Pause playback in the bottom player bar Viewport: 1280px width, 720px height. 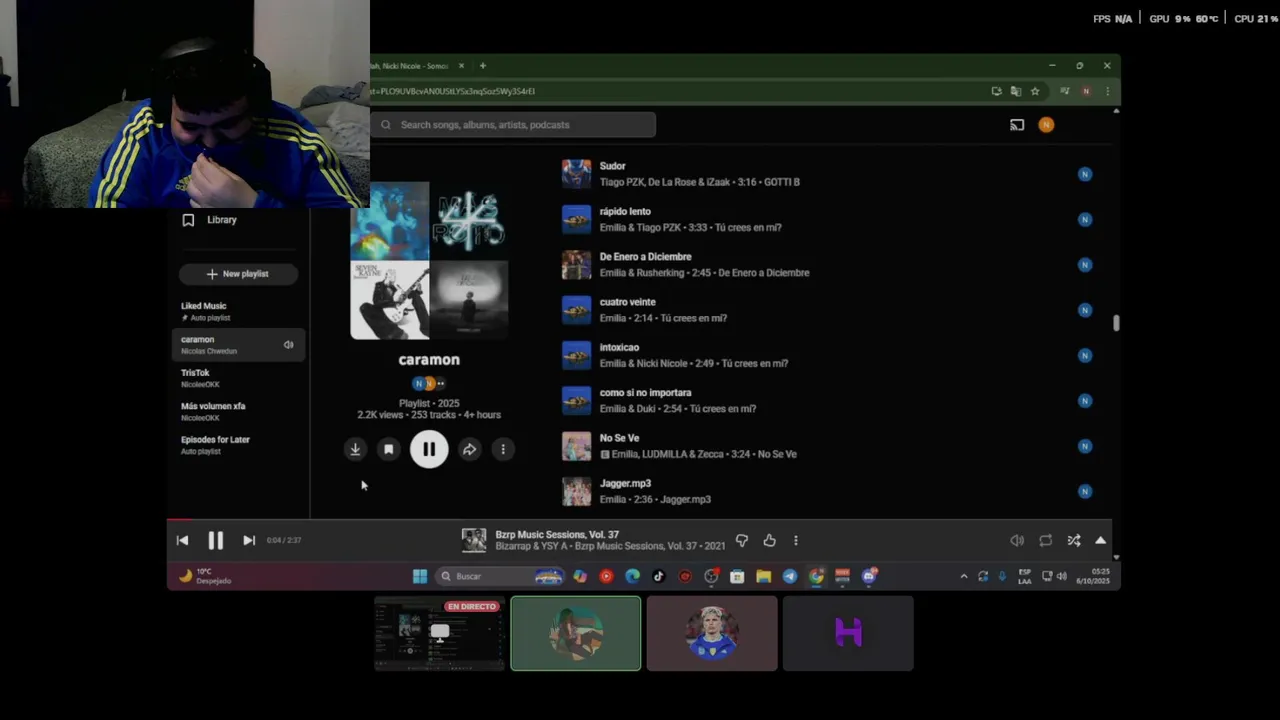(215, 540)
